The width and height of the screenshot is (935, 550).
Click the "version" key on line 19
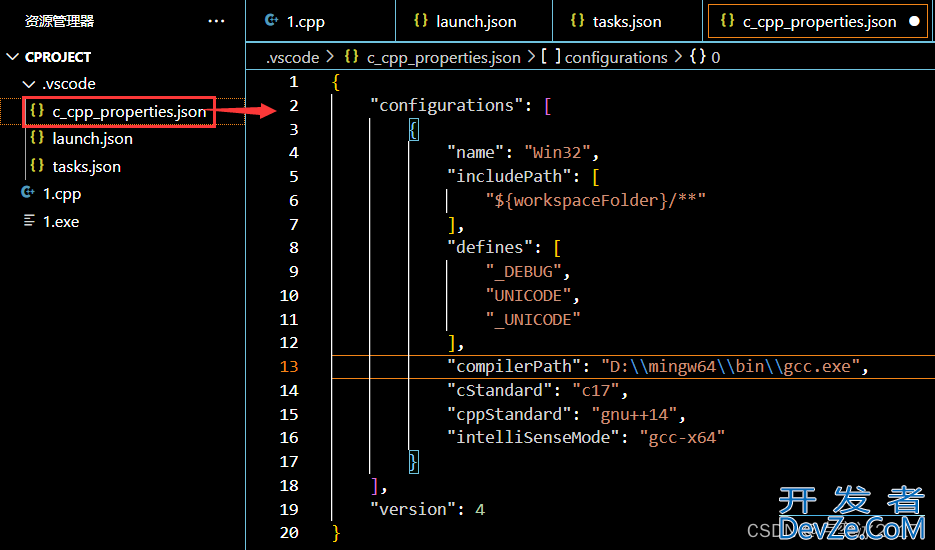point(413,509)
